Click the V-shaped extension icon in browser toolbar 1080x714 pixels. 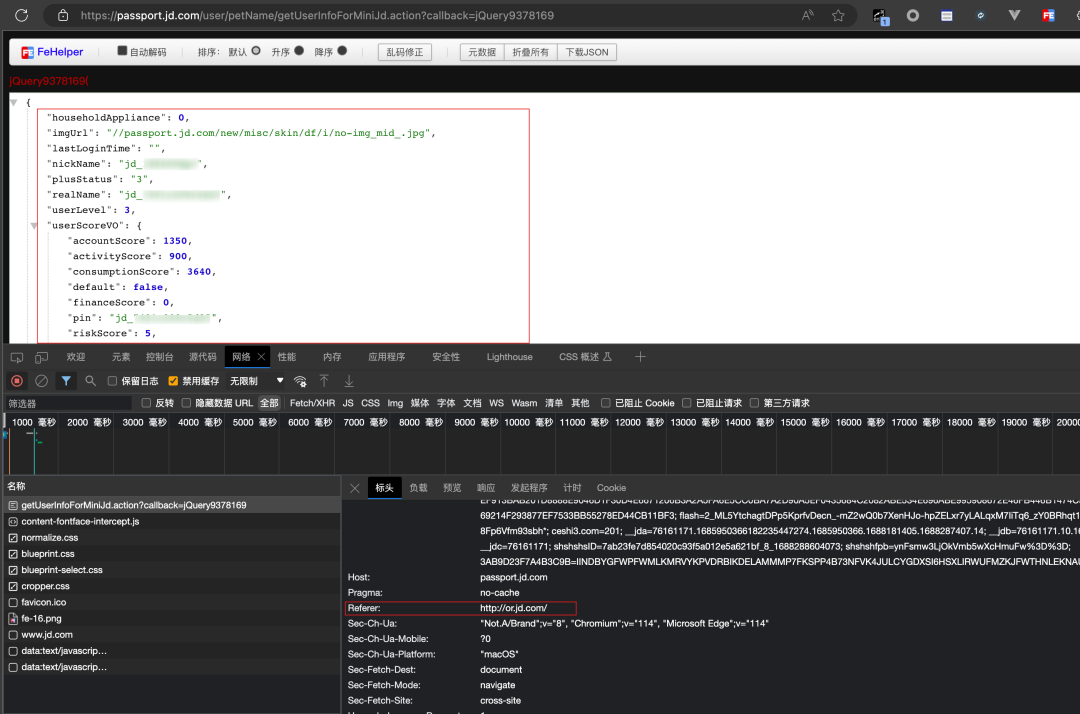(1014, 15)
